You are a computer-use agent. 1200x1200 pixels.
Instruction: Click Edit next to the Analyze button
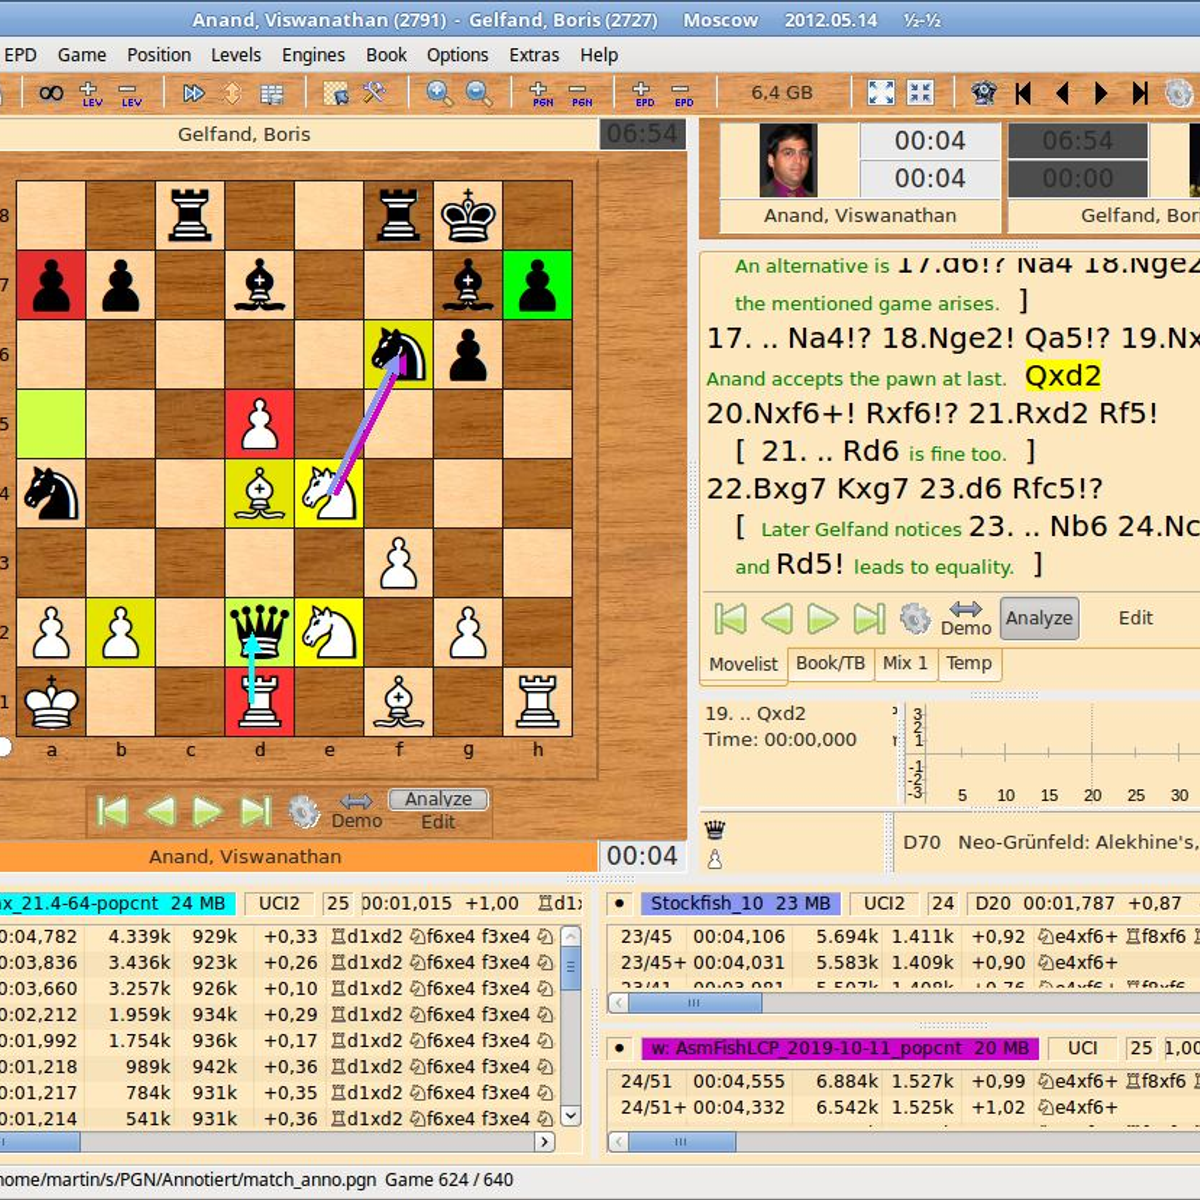1135,618
